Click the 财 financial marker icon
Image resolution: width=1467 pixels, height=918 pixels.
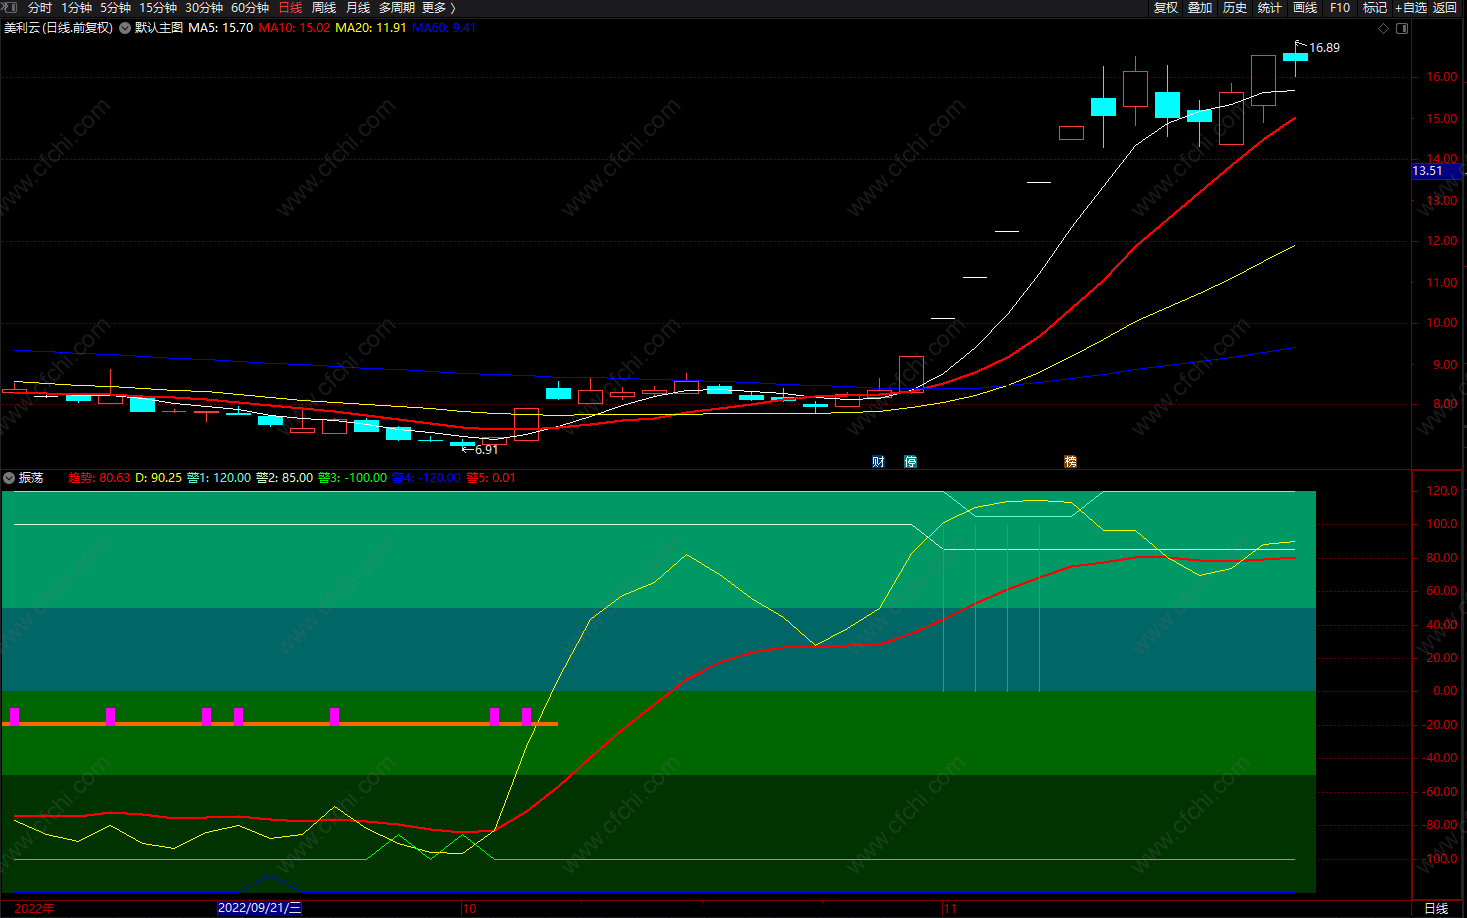[878, 462]
